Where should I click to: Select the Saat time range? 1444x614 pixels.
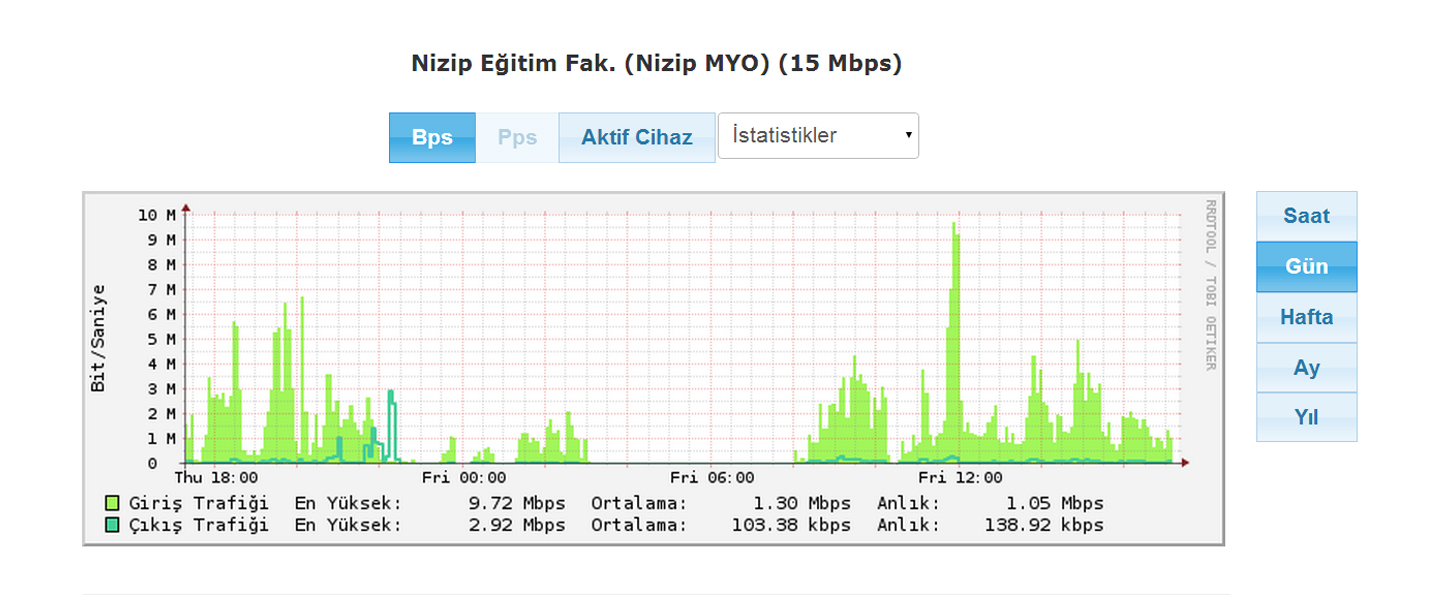[1306, 216]
